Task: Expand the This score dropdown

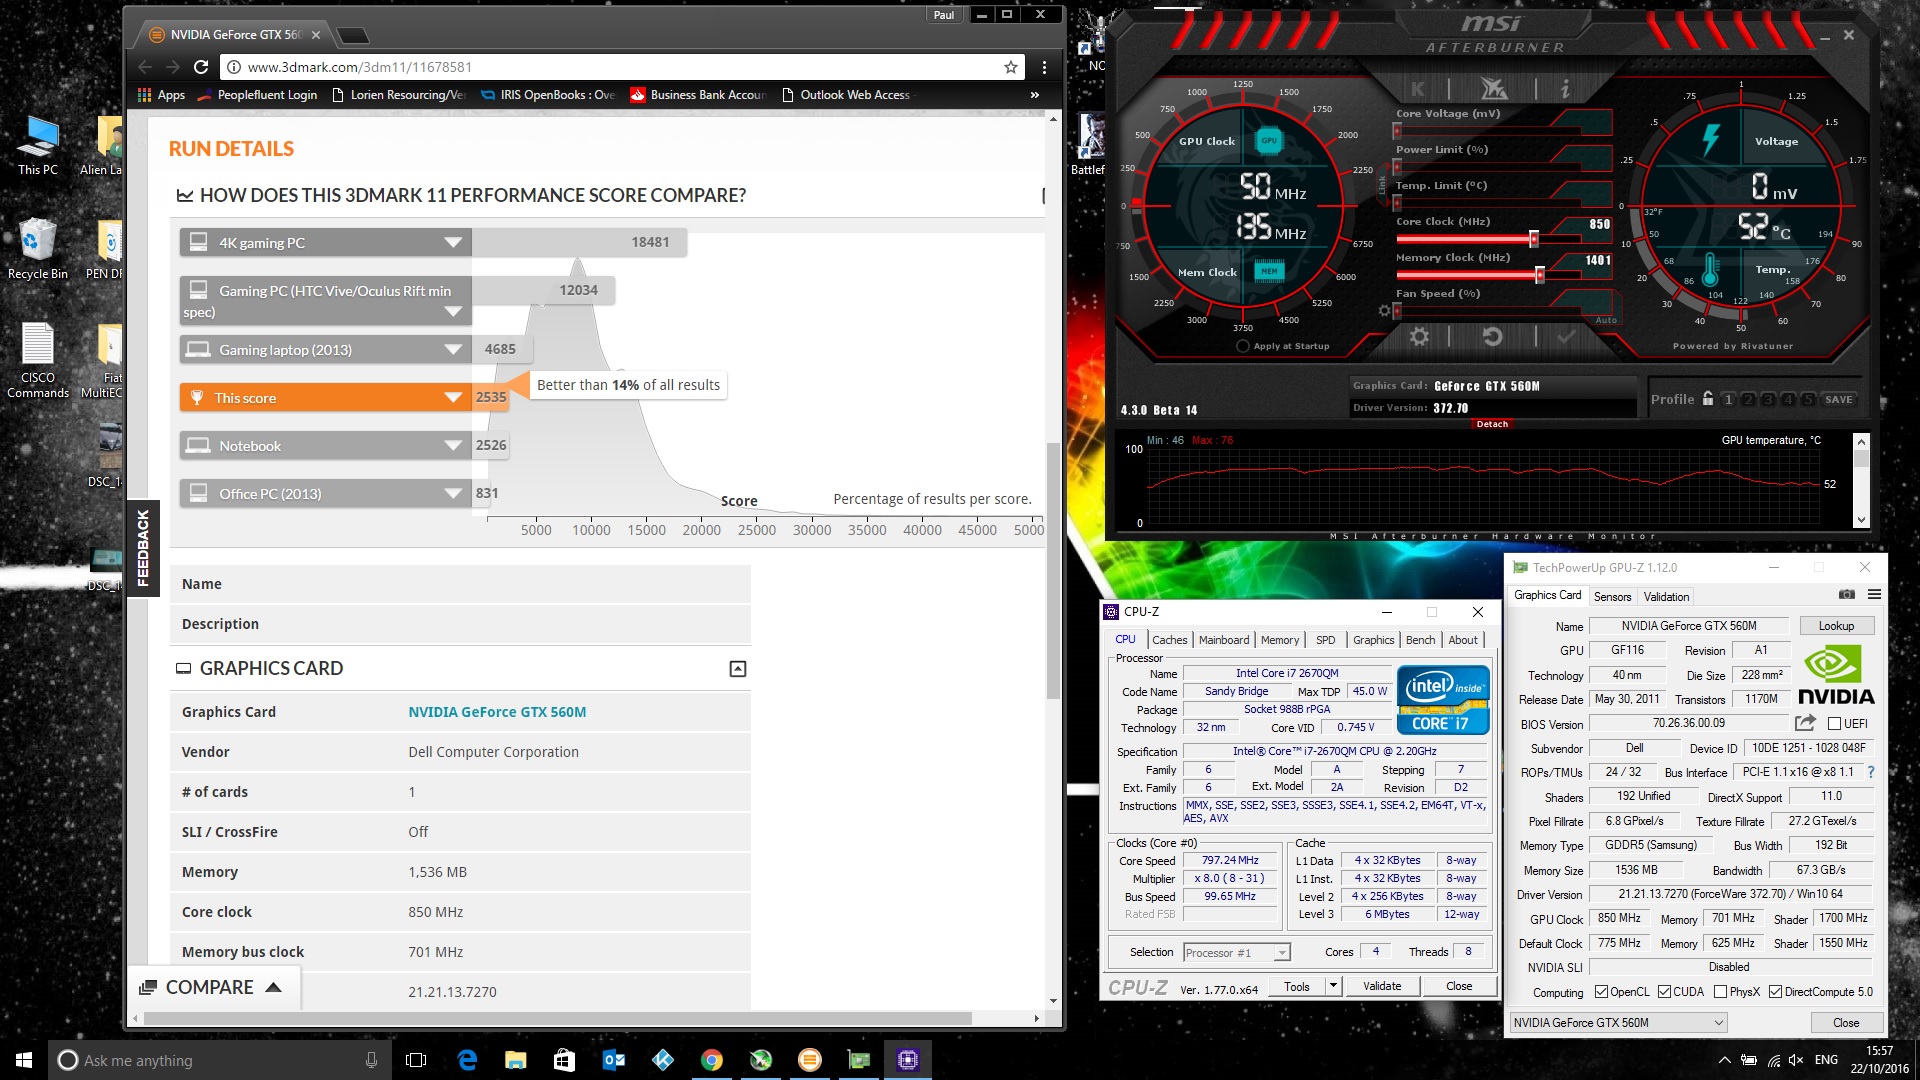Action: click(453, 398)
